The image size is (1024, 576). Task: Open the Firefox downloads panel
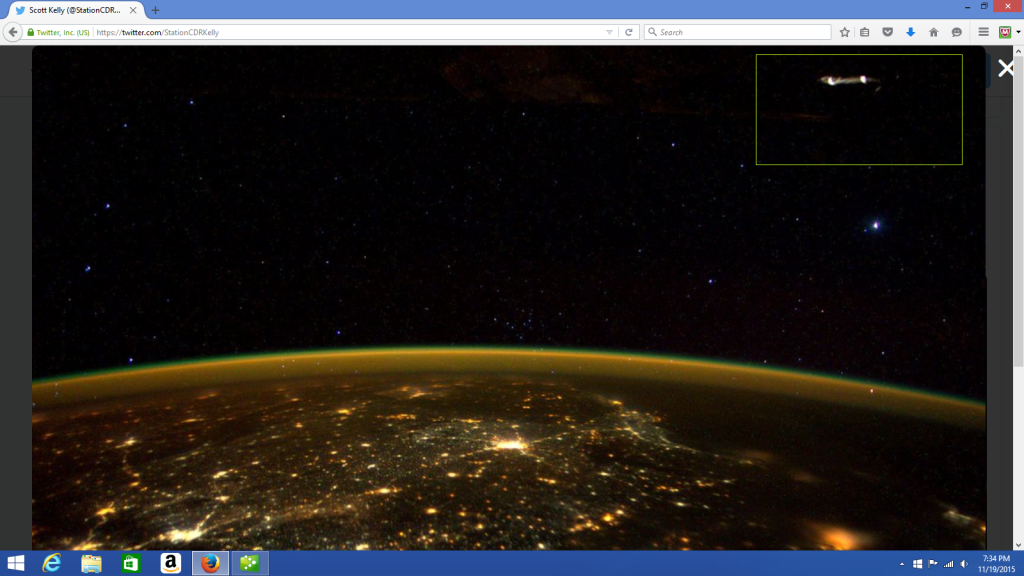coord(910,32)
